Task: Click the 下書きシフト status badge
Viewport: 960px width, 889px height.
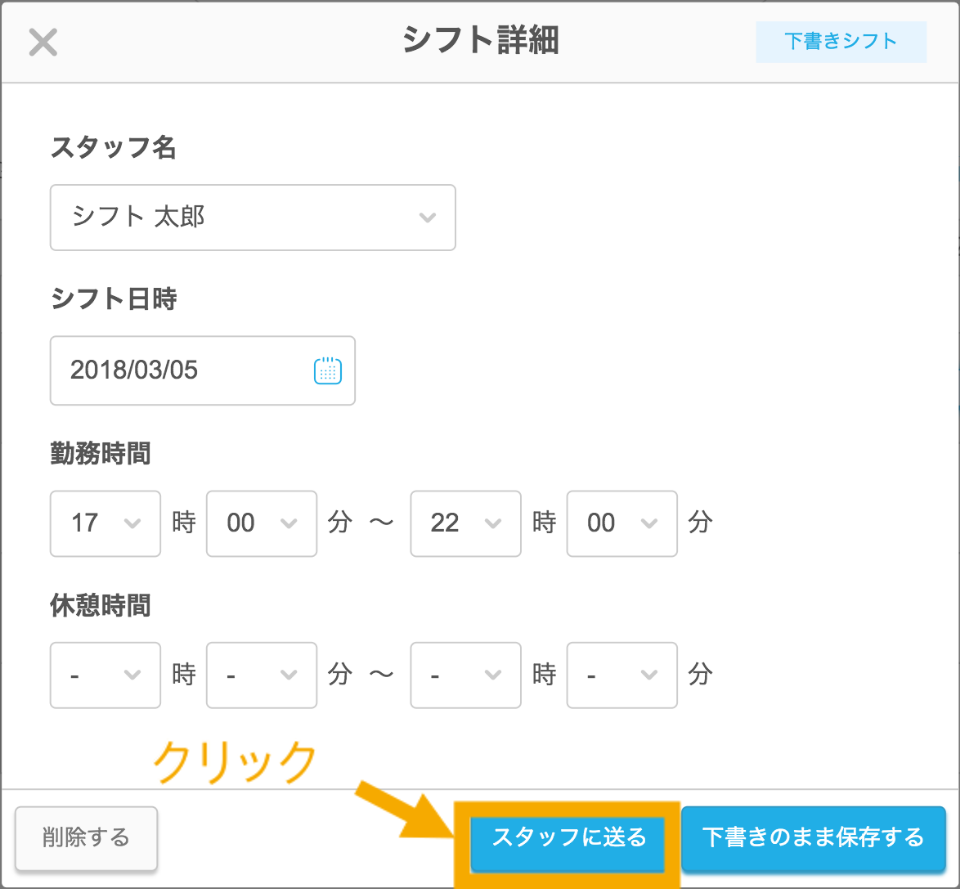Action: (x=840, y=42)
